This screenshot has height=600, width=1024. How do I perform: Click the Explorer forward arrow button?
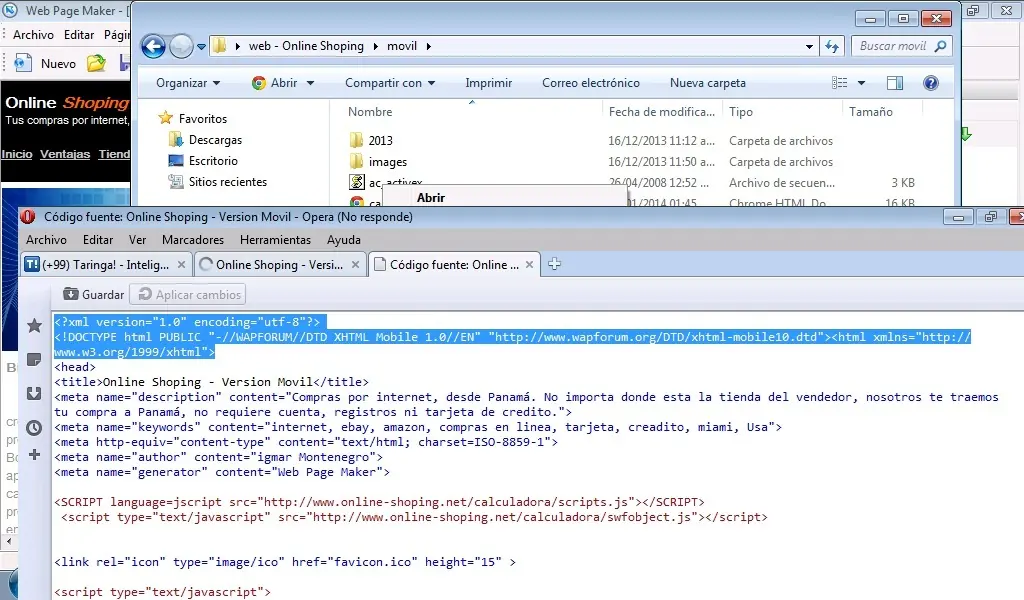pyautogui.click(x=181, y=46)
